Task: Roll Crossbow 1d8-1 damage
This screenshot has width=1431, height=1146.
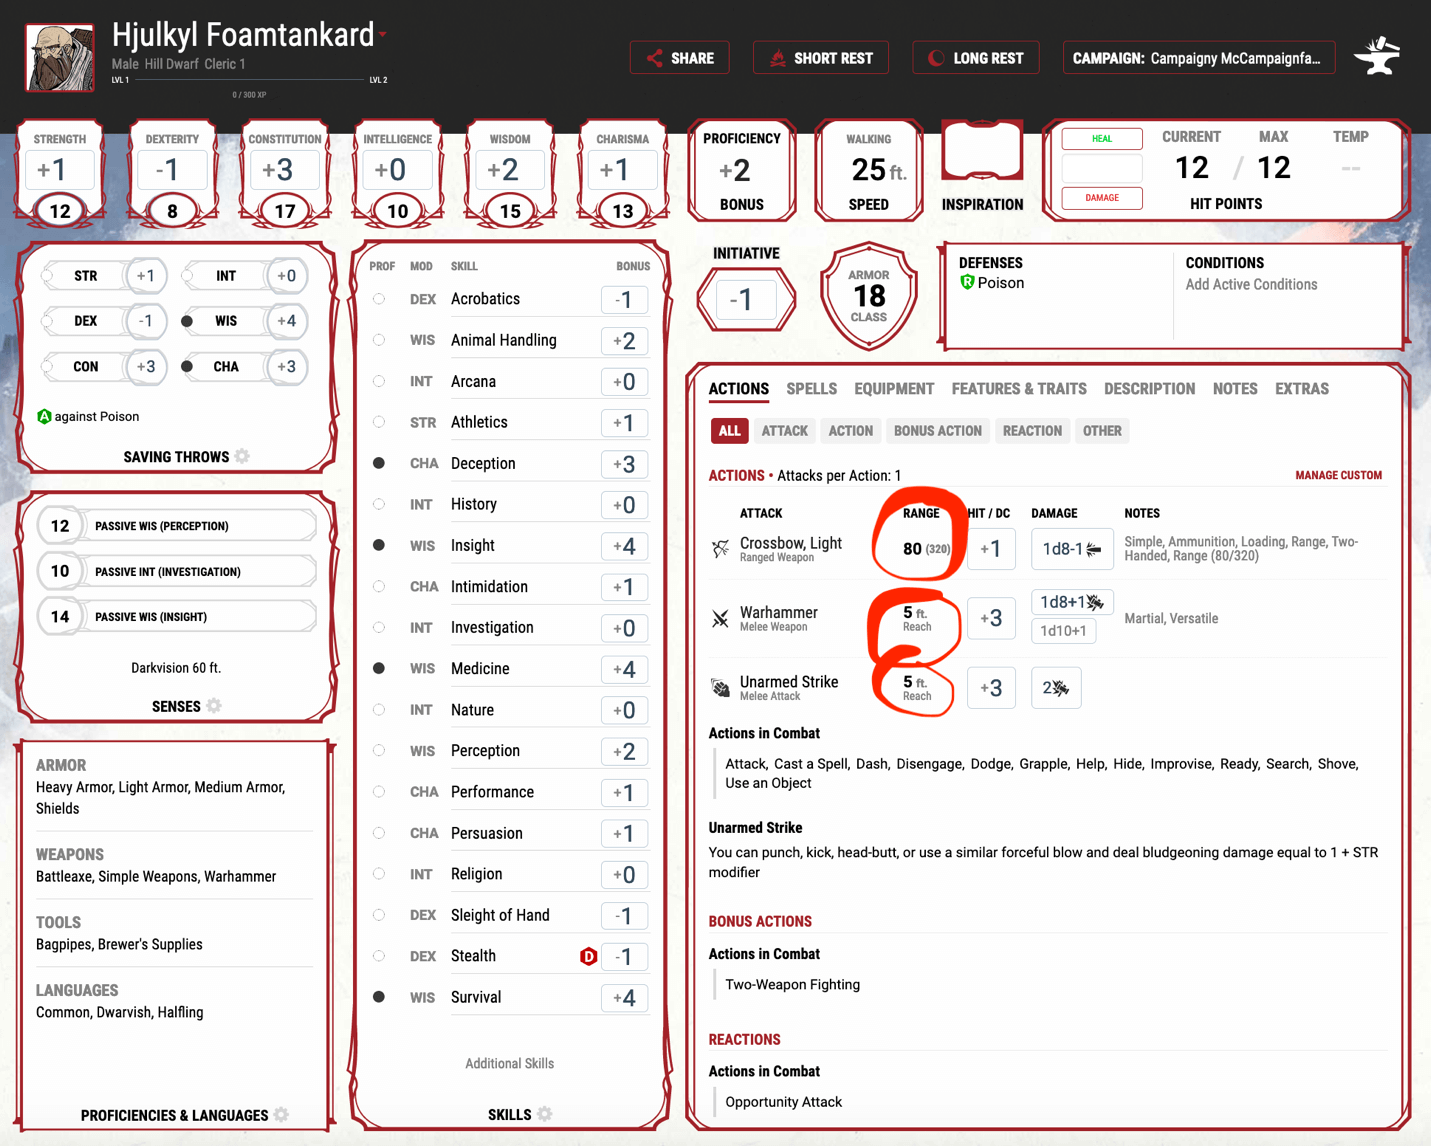Action: point(1072,549)
